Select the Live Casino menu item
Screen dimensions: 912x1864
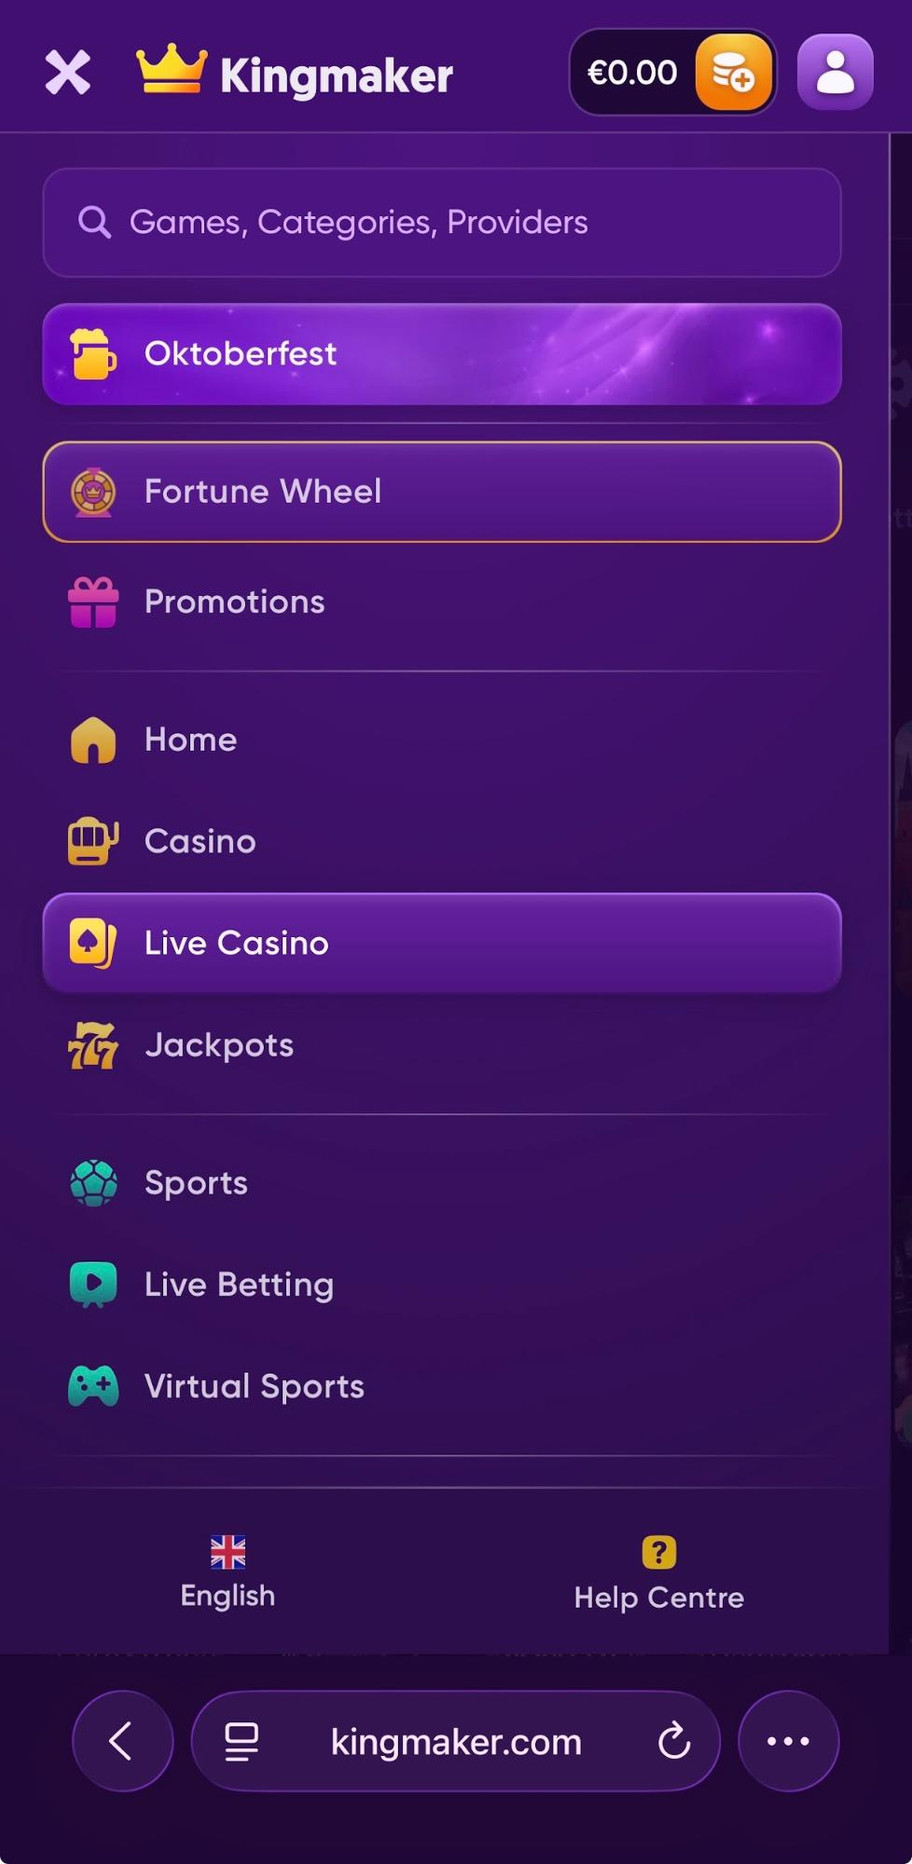click(441, 943)
